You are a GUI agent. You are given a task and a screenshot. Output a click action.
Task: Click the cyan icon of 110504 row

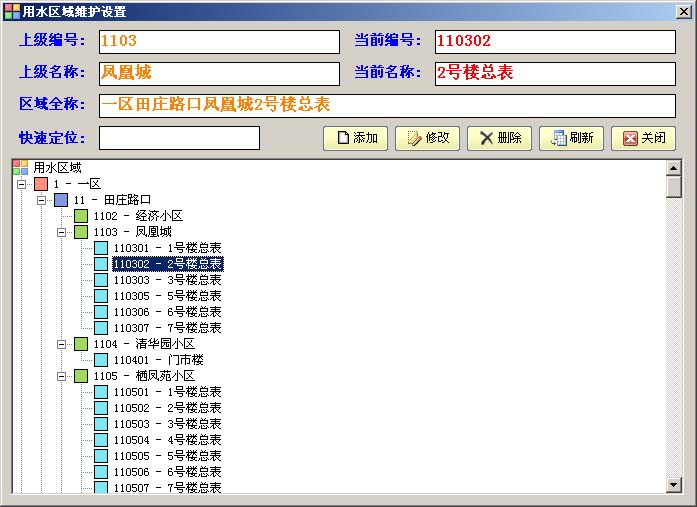(101, 440)
